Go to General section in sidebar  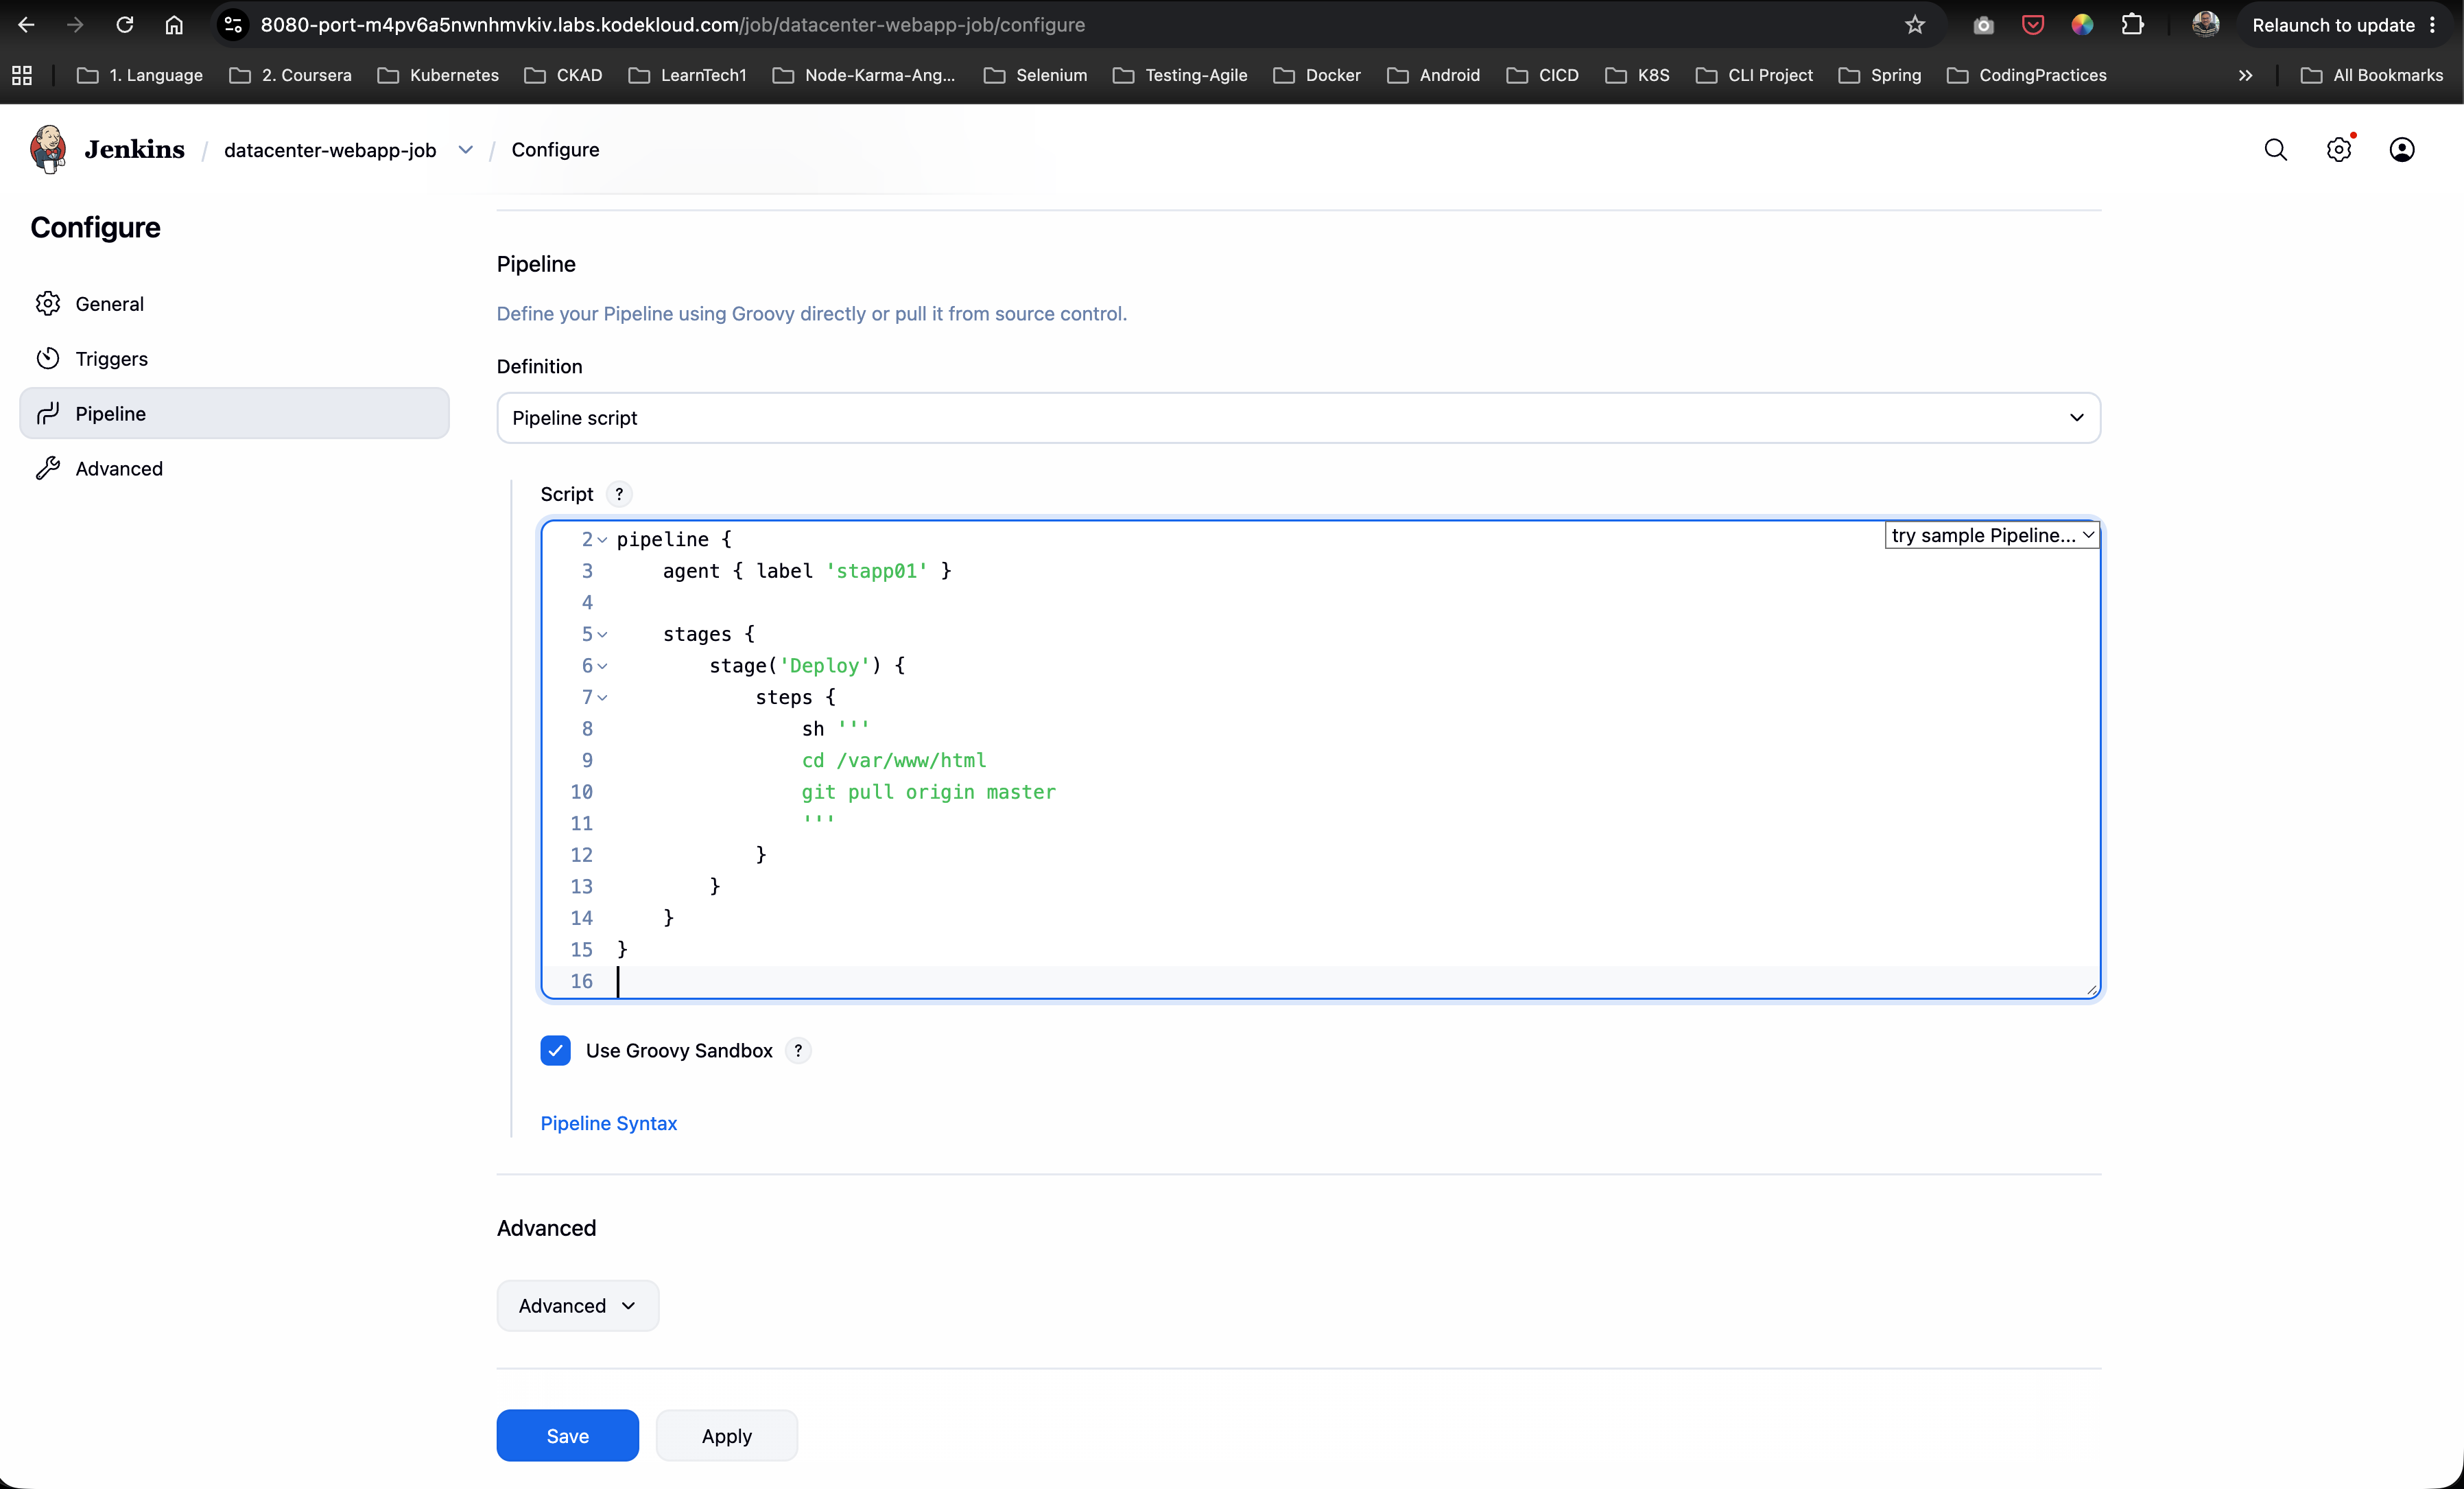pyautogui.click(x=234, y=303)
